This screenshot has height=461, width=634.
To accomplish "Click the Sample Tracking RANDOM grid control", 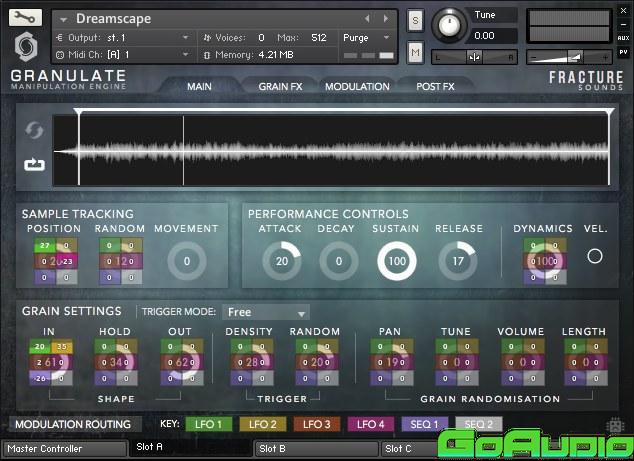I will pyautogui.click(x=120, y=261).
